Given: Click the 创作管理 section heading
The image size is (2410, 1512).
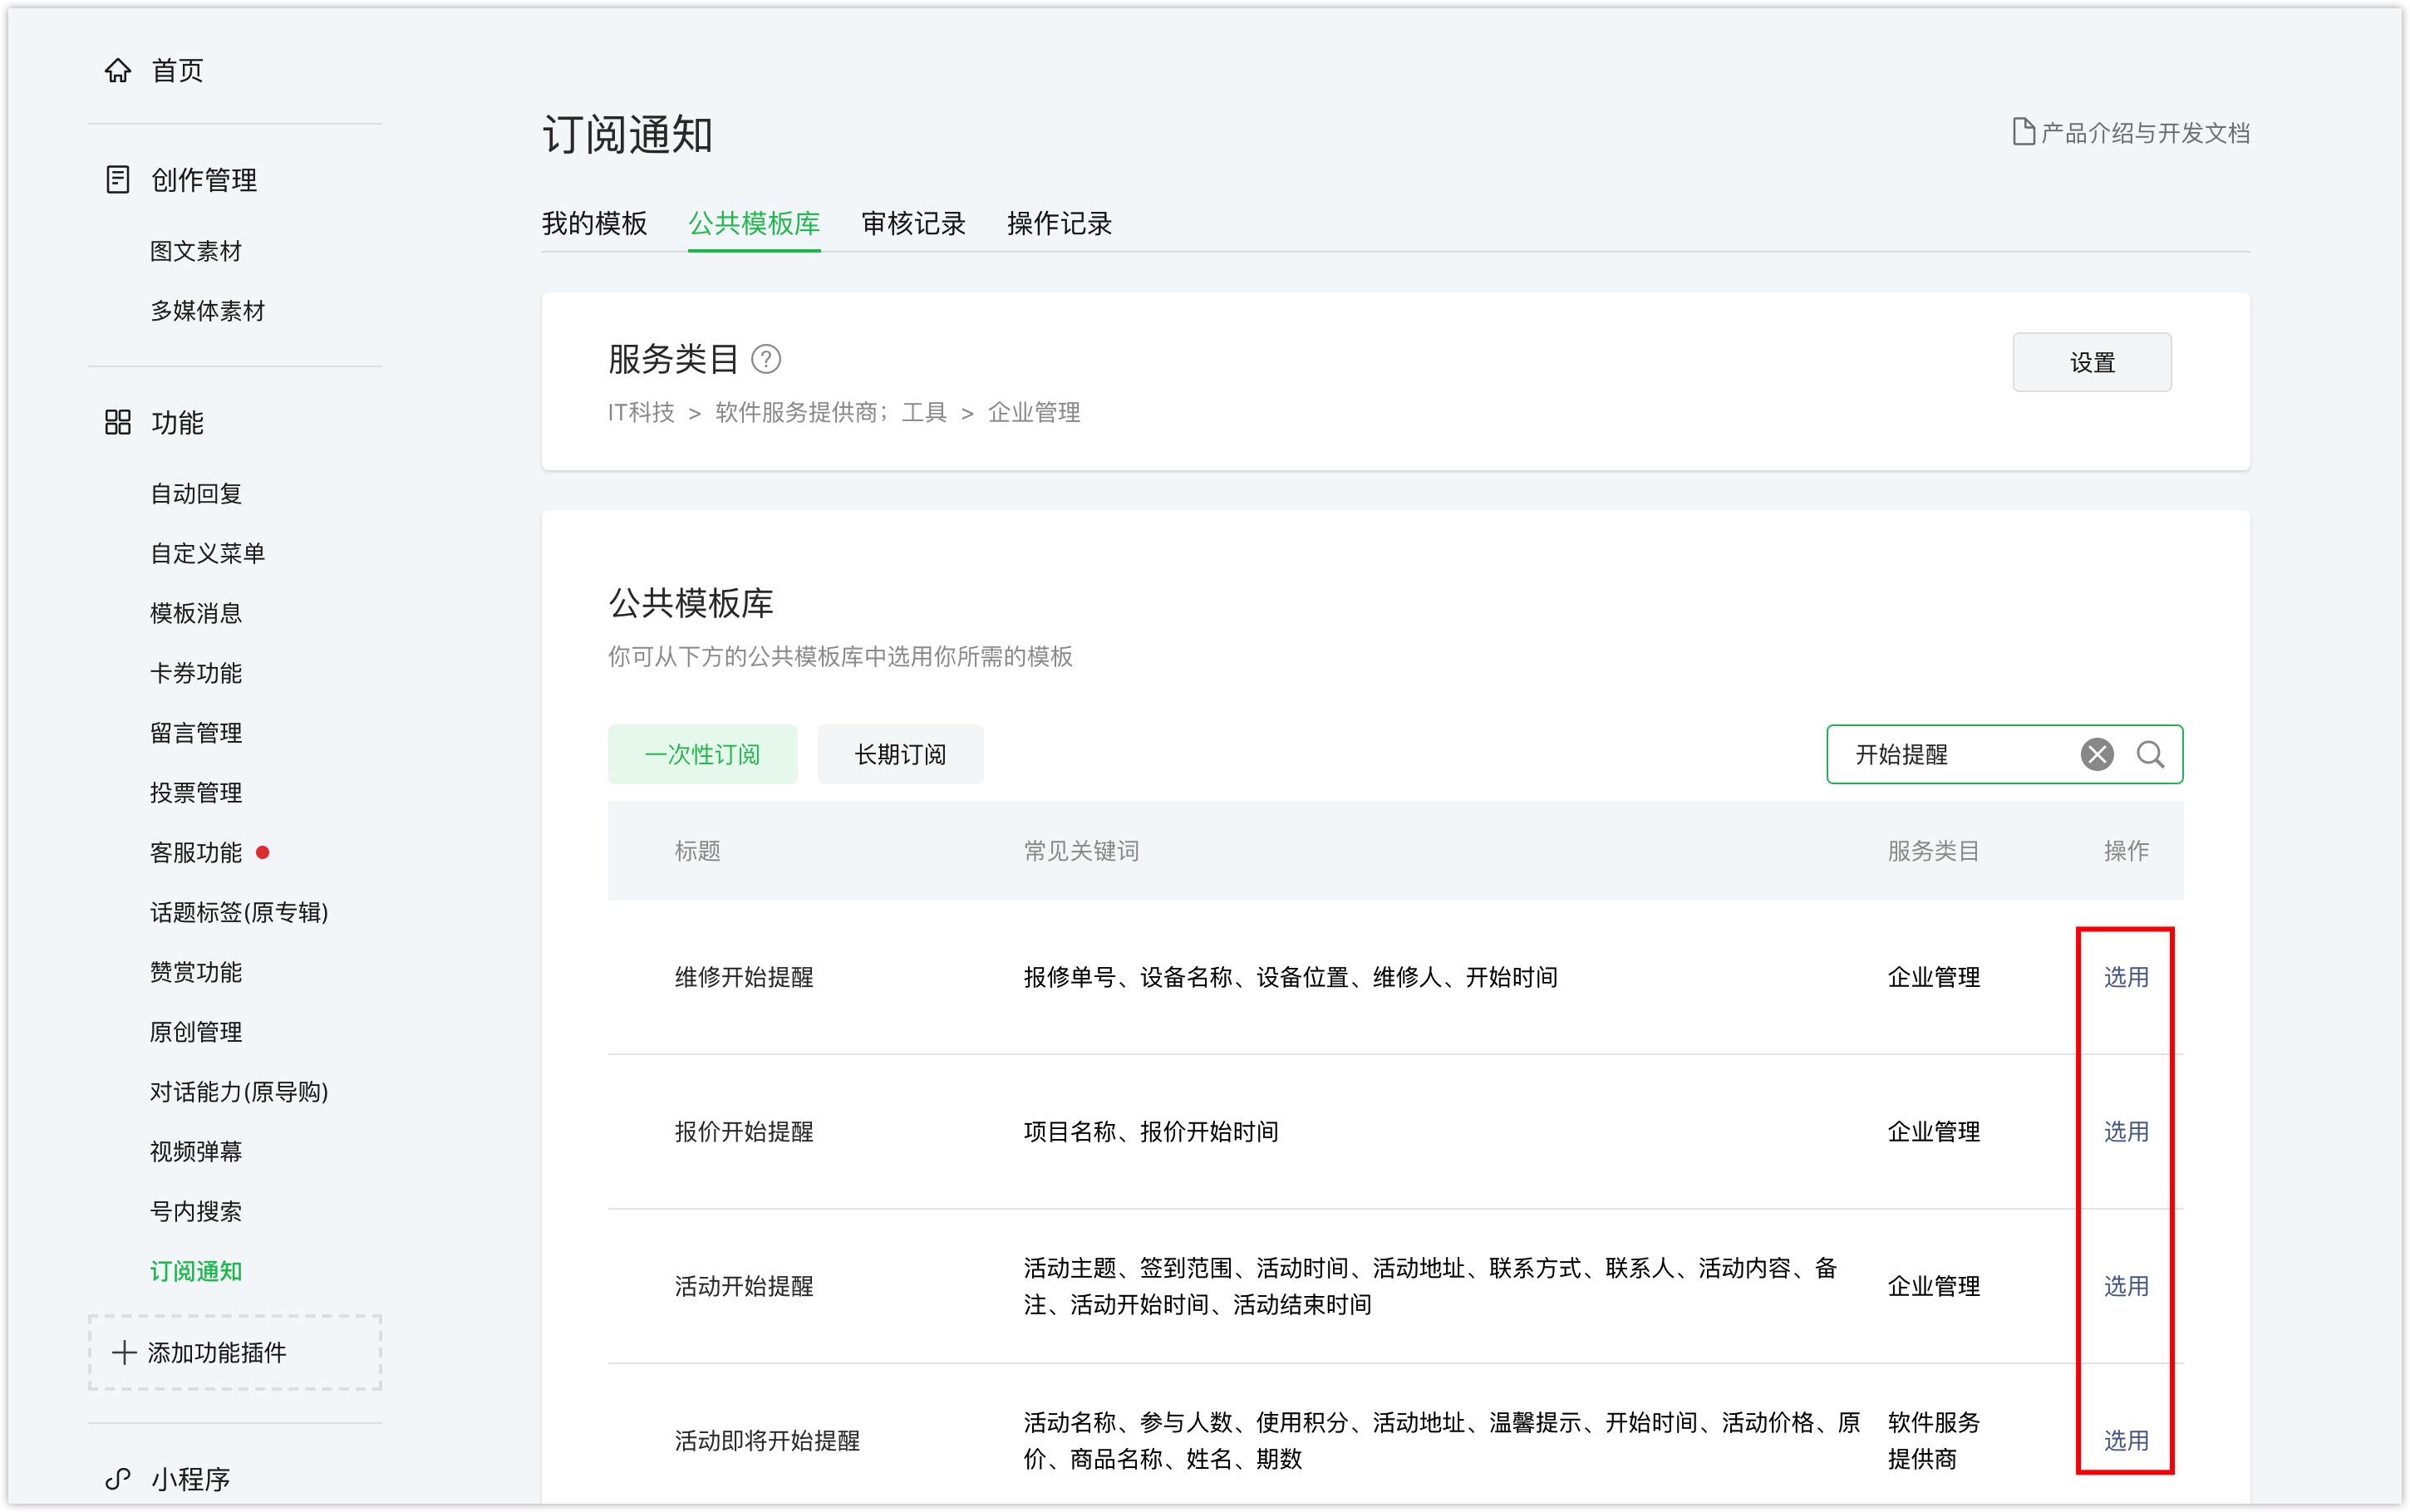Looking at the screenshot, I should click(204, 180).
